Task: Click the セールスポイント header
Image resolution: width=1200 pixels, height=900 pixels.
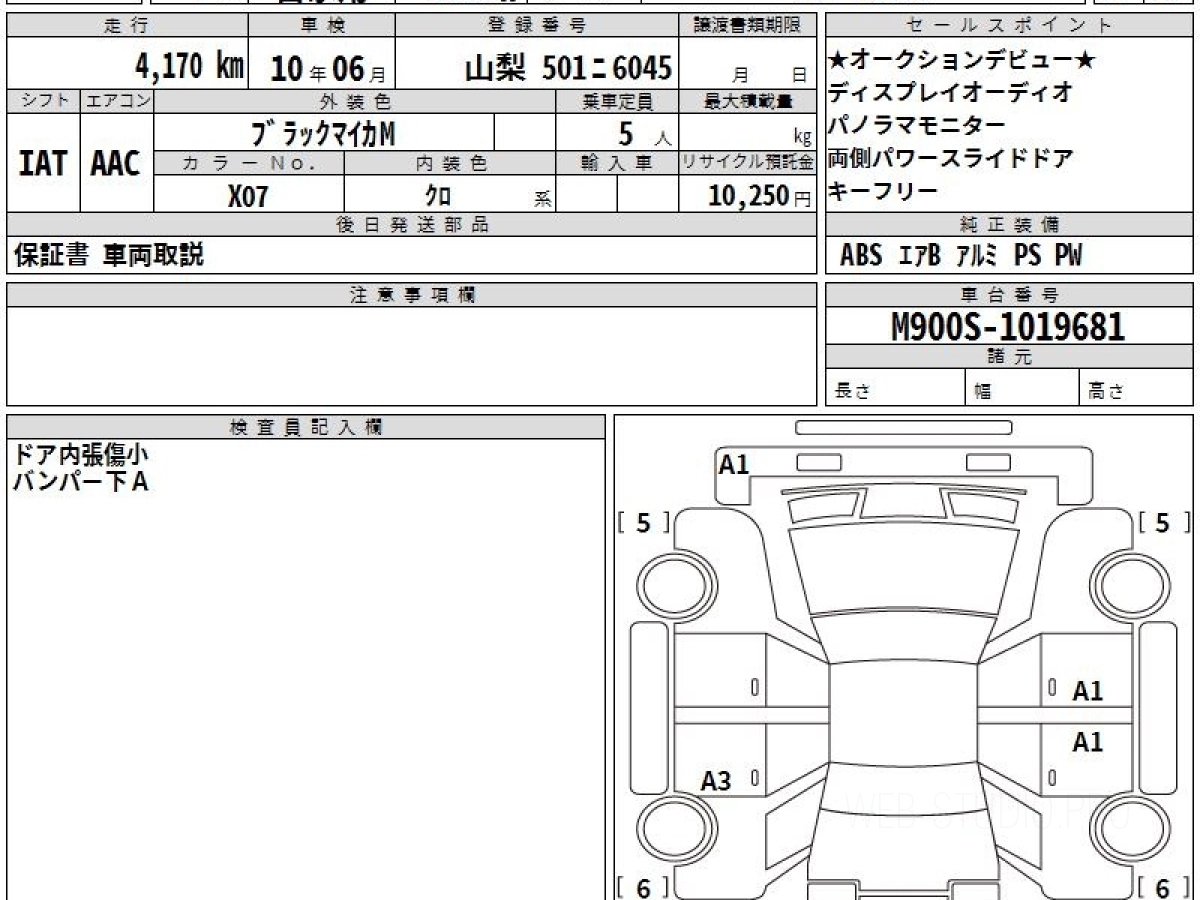Action: (x=1008, y=26)
